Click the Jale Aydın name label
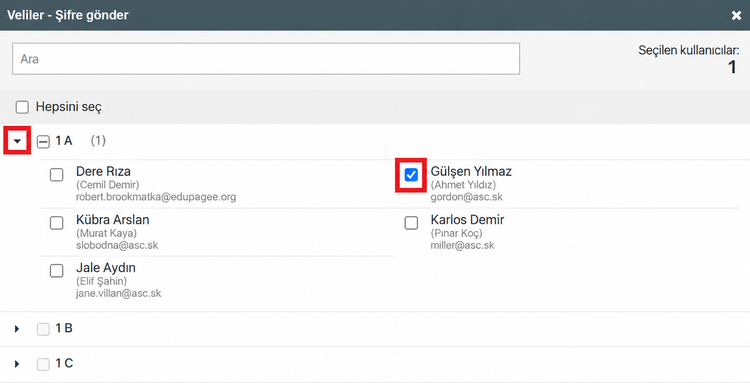The height and width of the screenshot is (383, 750). (106, 268)
